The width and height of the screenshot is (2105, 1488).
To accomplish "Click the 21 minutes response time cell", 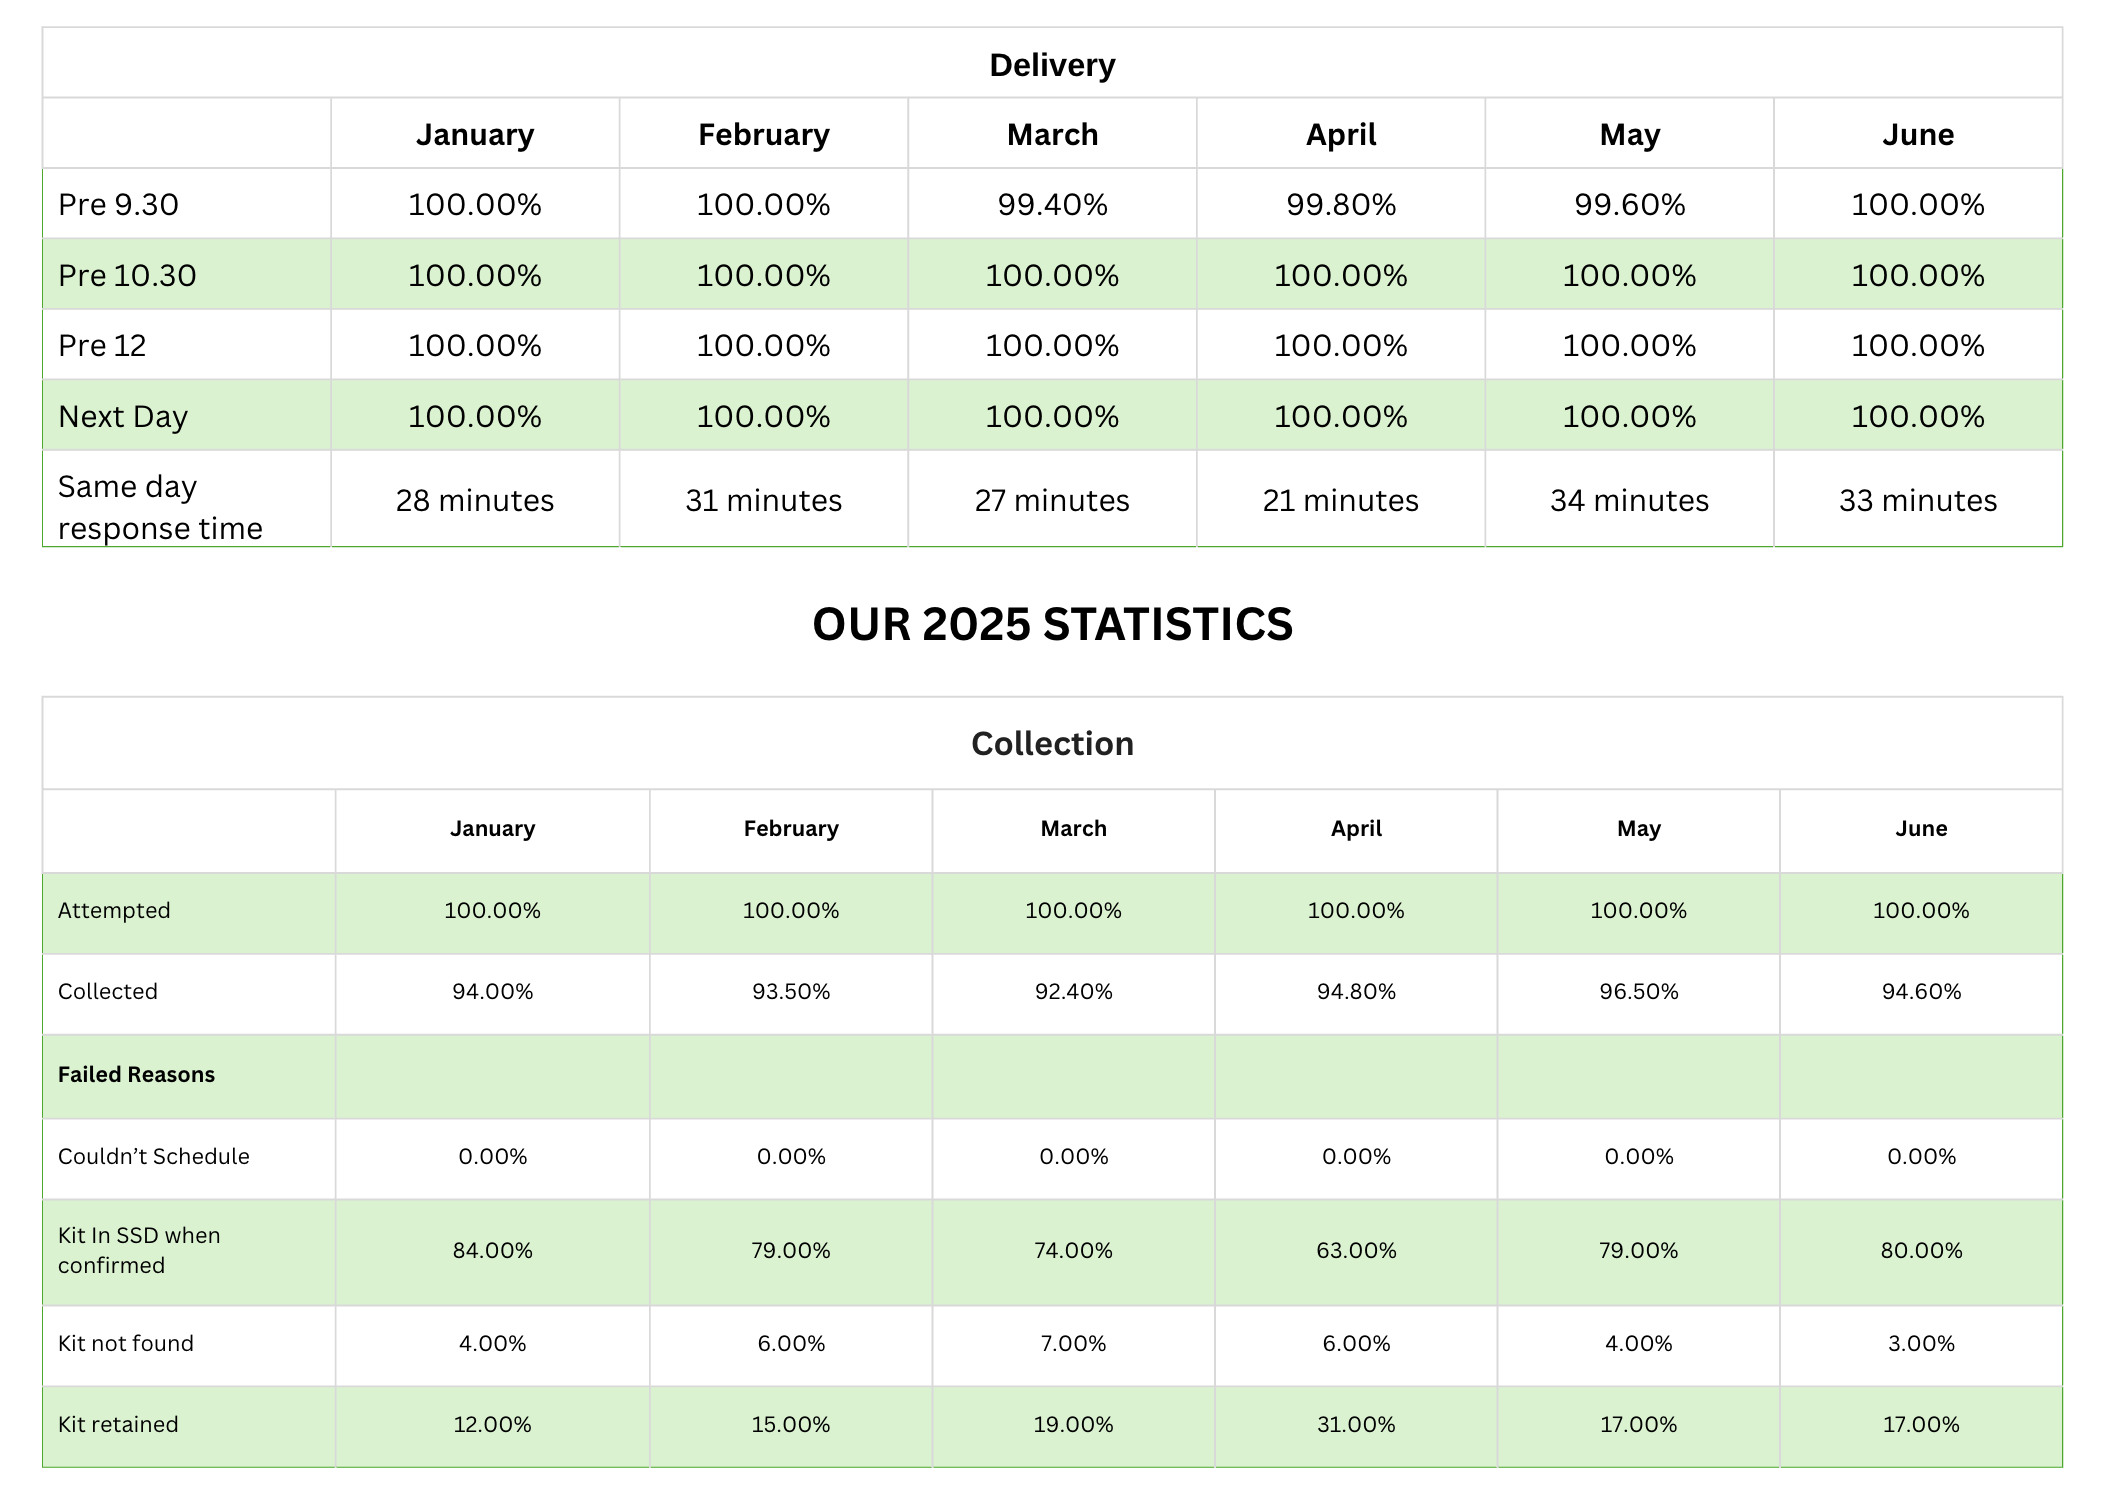I will pos(1340,500).
